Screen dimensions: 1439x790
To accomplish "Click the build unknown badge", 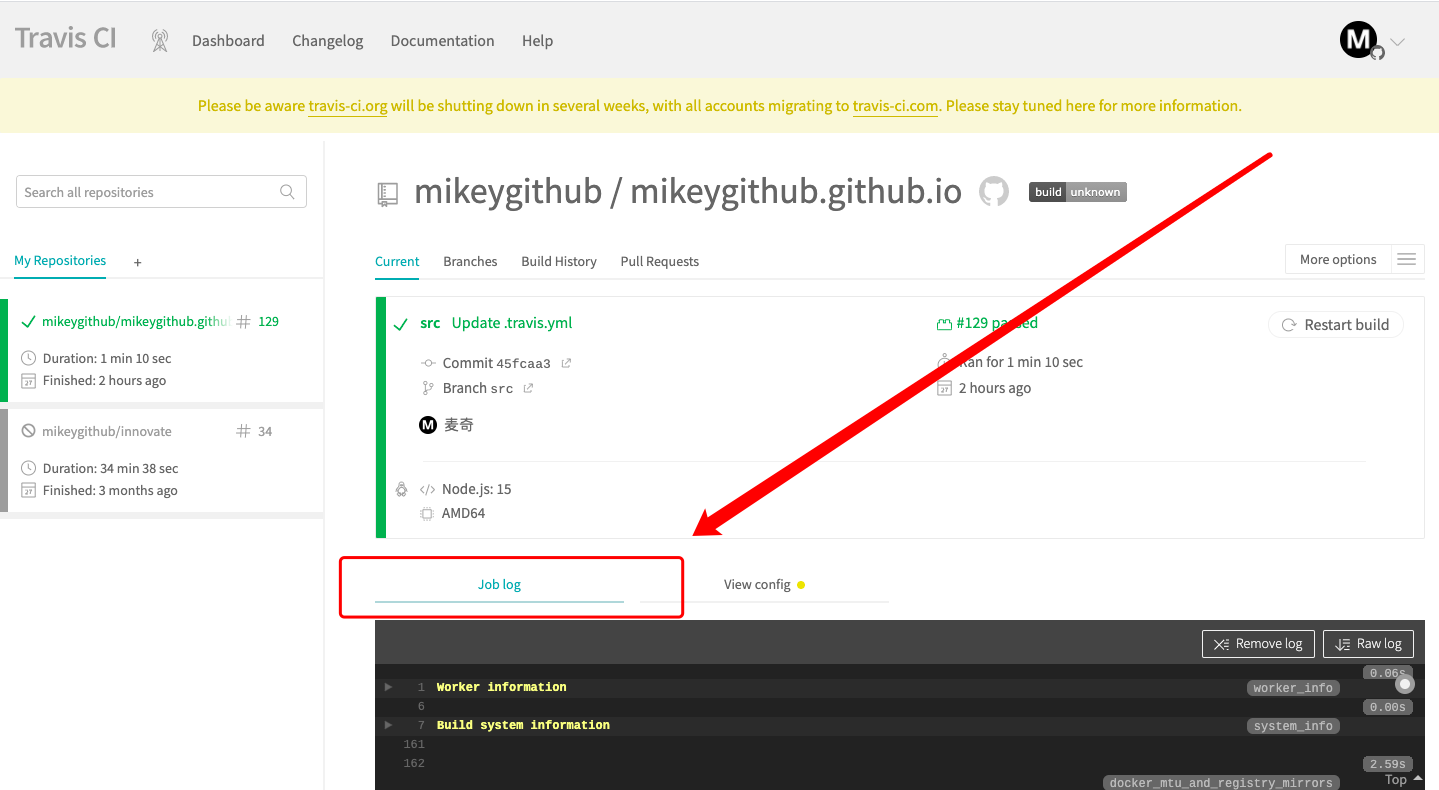I will click(1078, 192).
